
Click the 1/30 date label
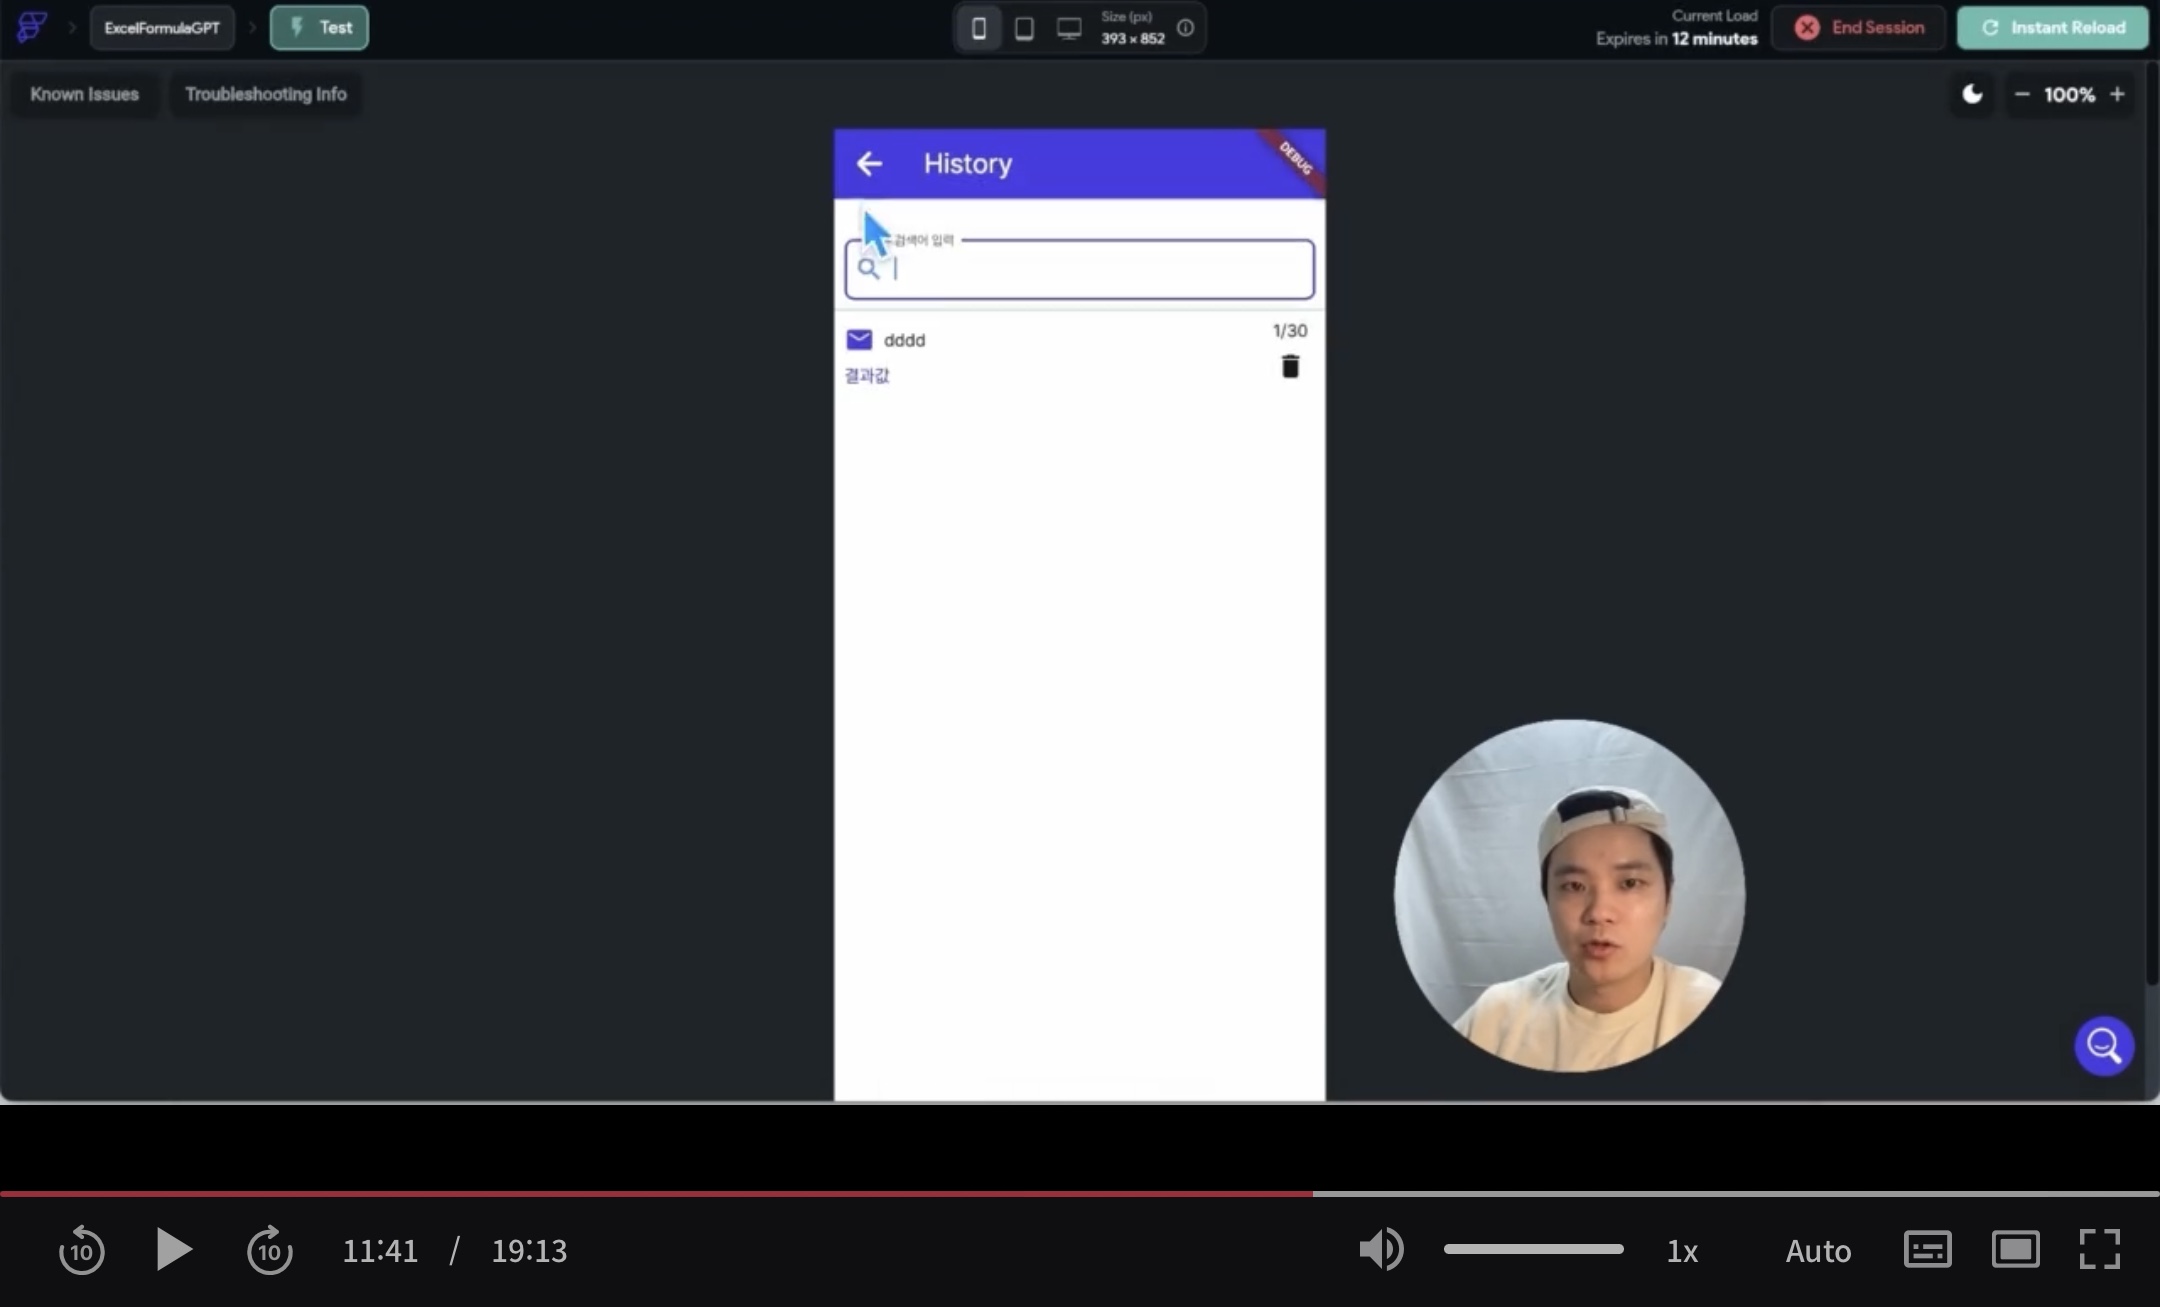point(1289,330)
